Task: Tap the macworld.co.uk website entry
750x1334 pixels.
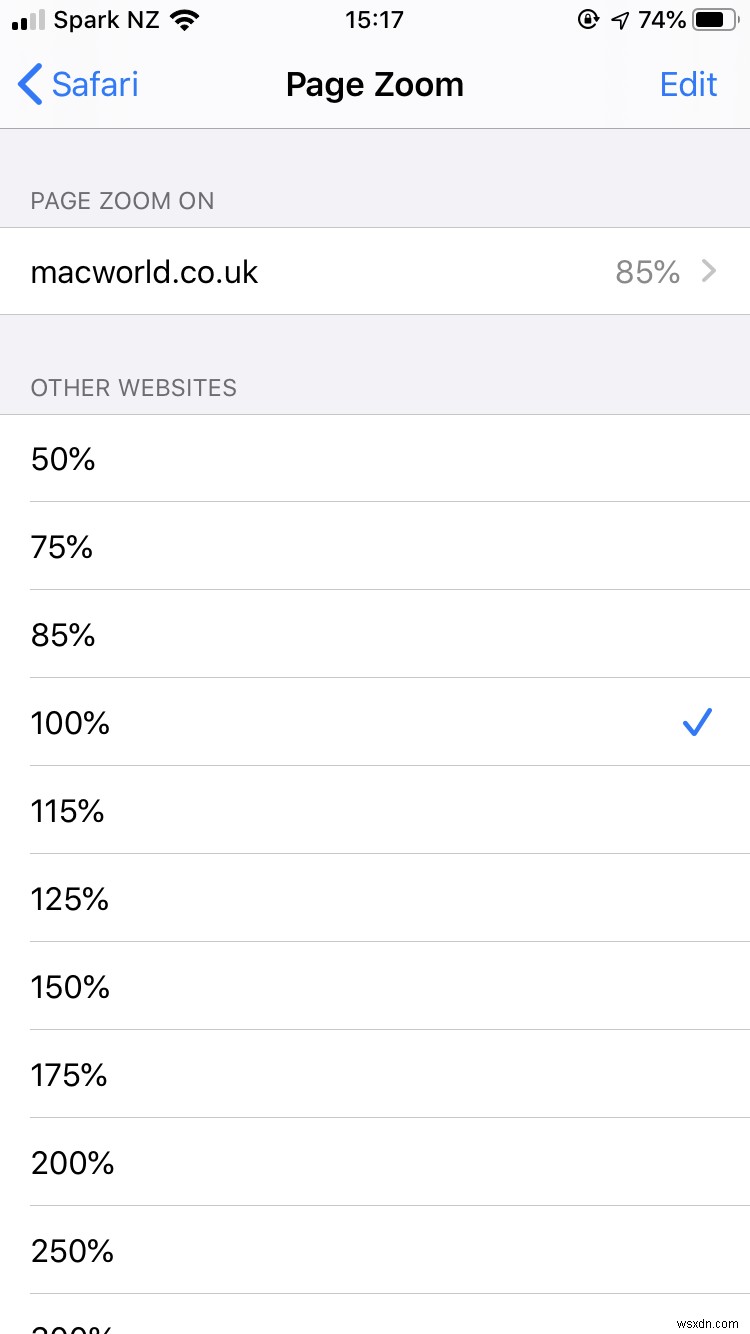Action: [x=144, y=271]
